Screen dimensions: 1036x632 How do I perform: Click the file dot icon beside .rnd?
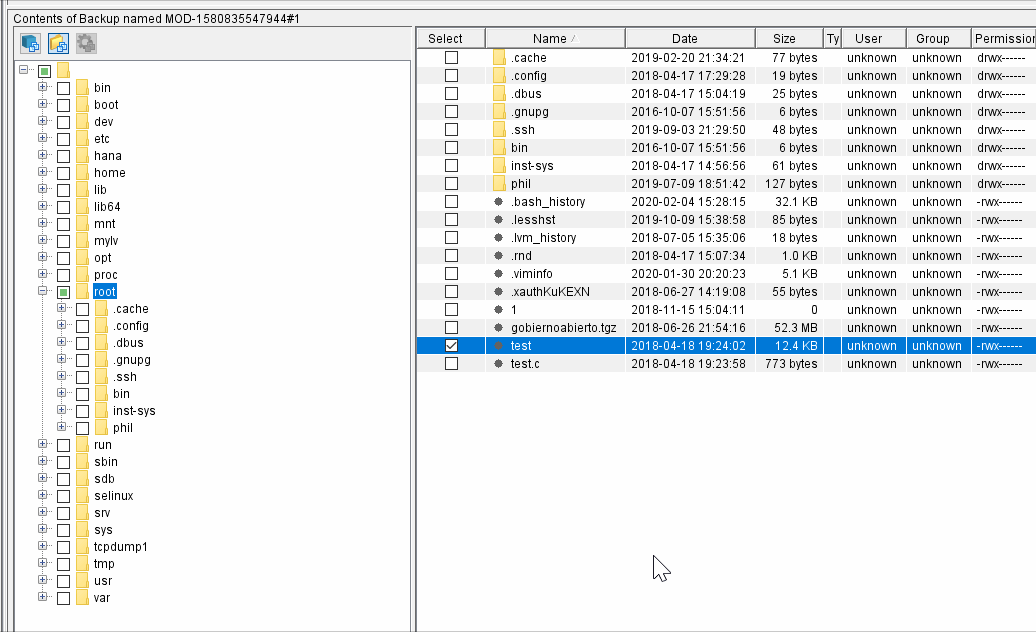click(x=499, y=256)
